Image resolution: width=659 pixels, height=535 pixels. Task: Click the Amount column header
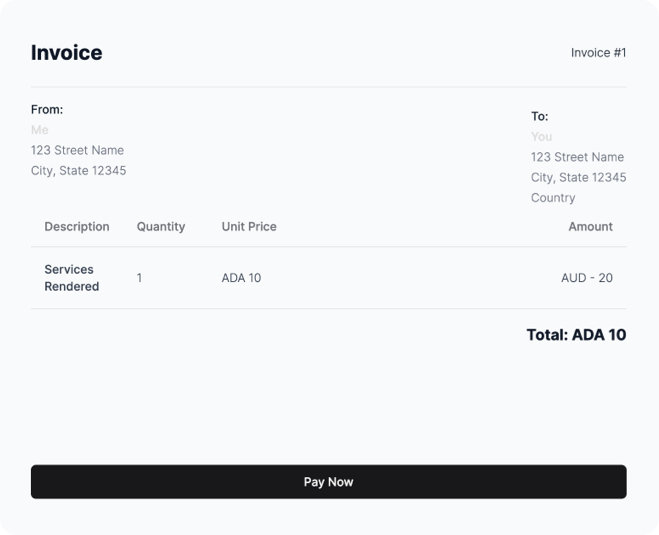(590, 227)
